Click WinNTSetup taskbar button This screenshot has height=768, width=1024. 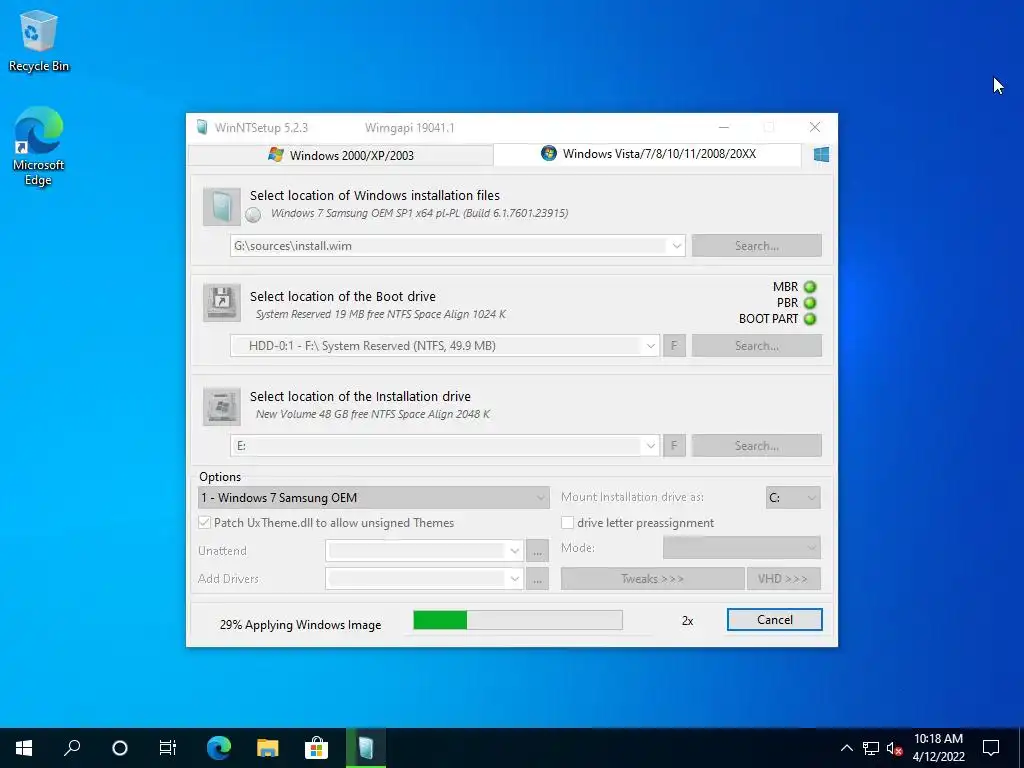point(366,748)
